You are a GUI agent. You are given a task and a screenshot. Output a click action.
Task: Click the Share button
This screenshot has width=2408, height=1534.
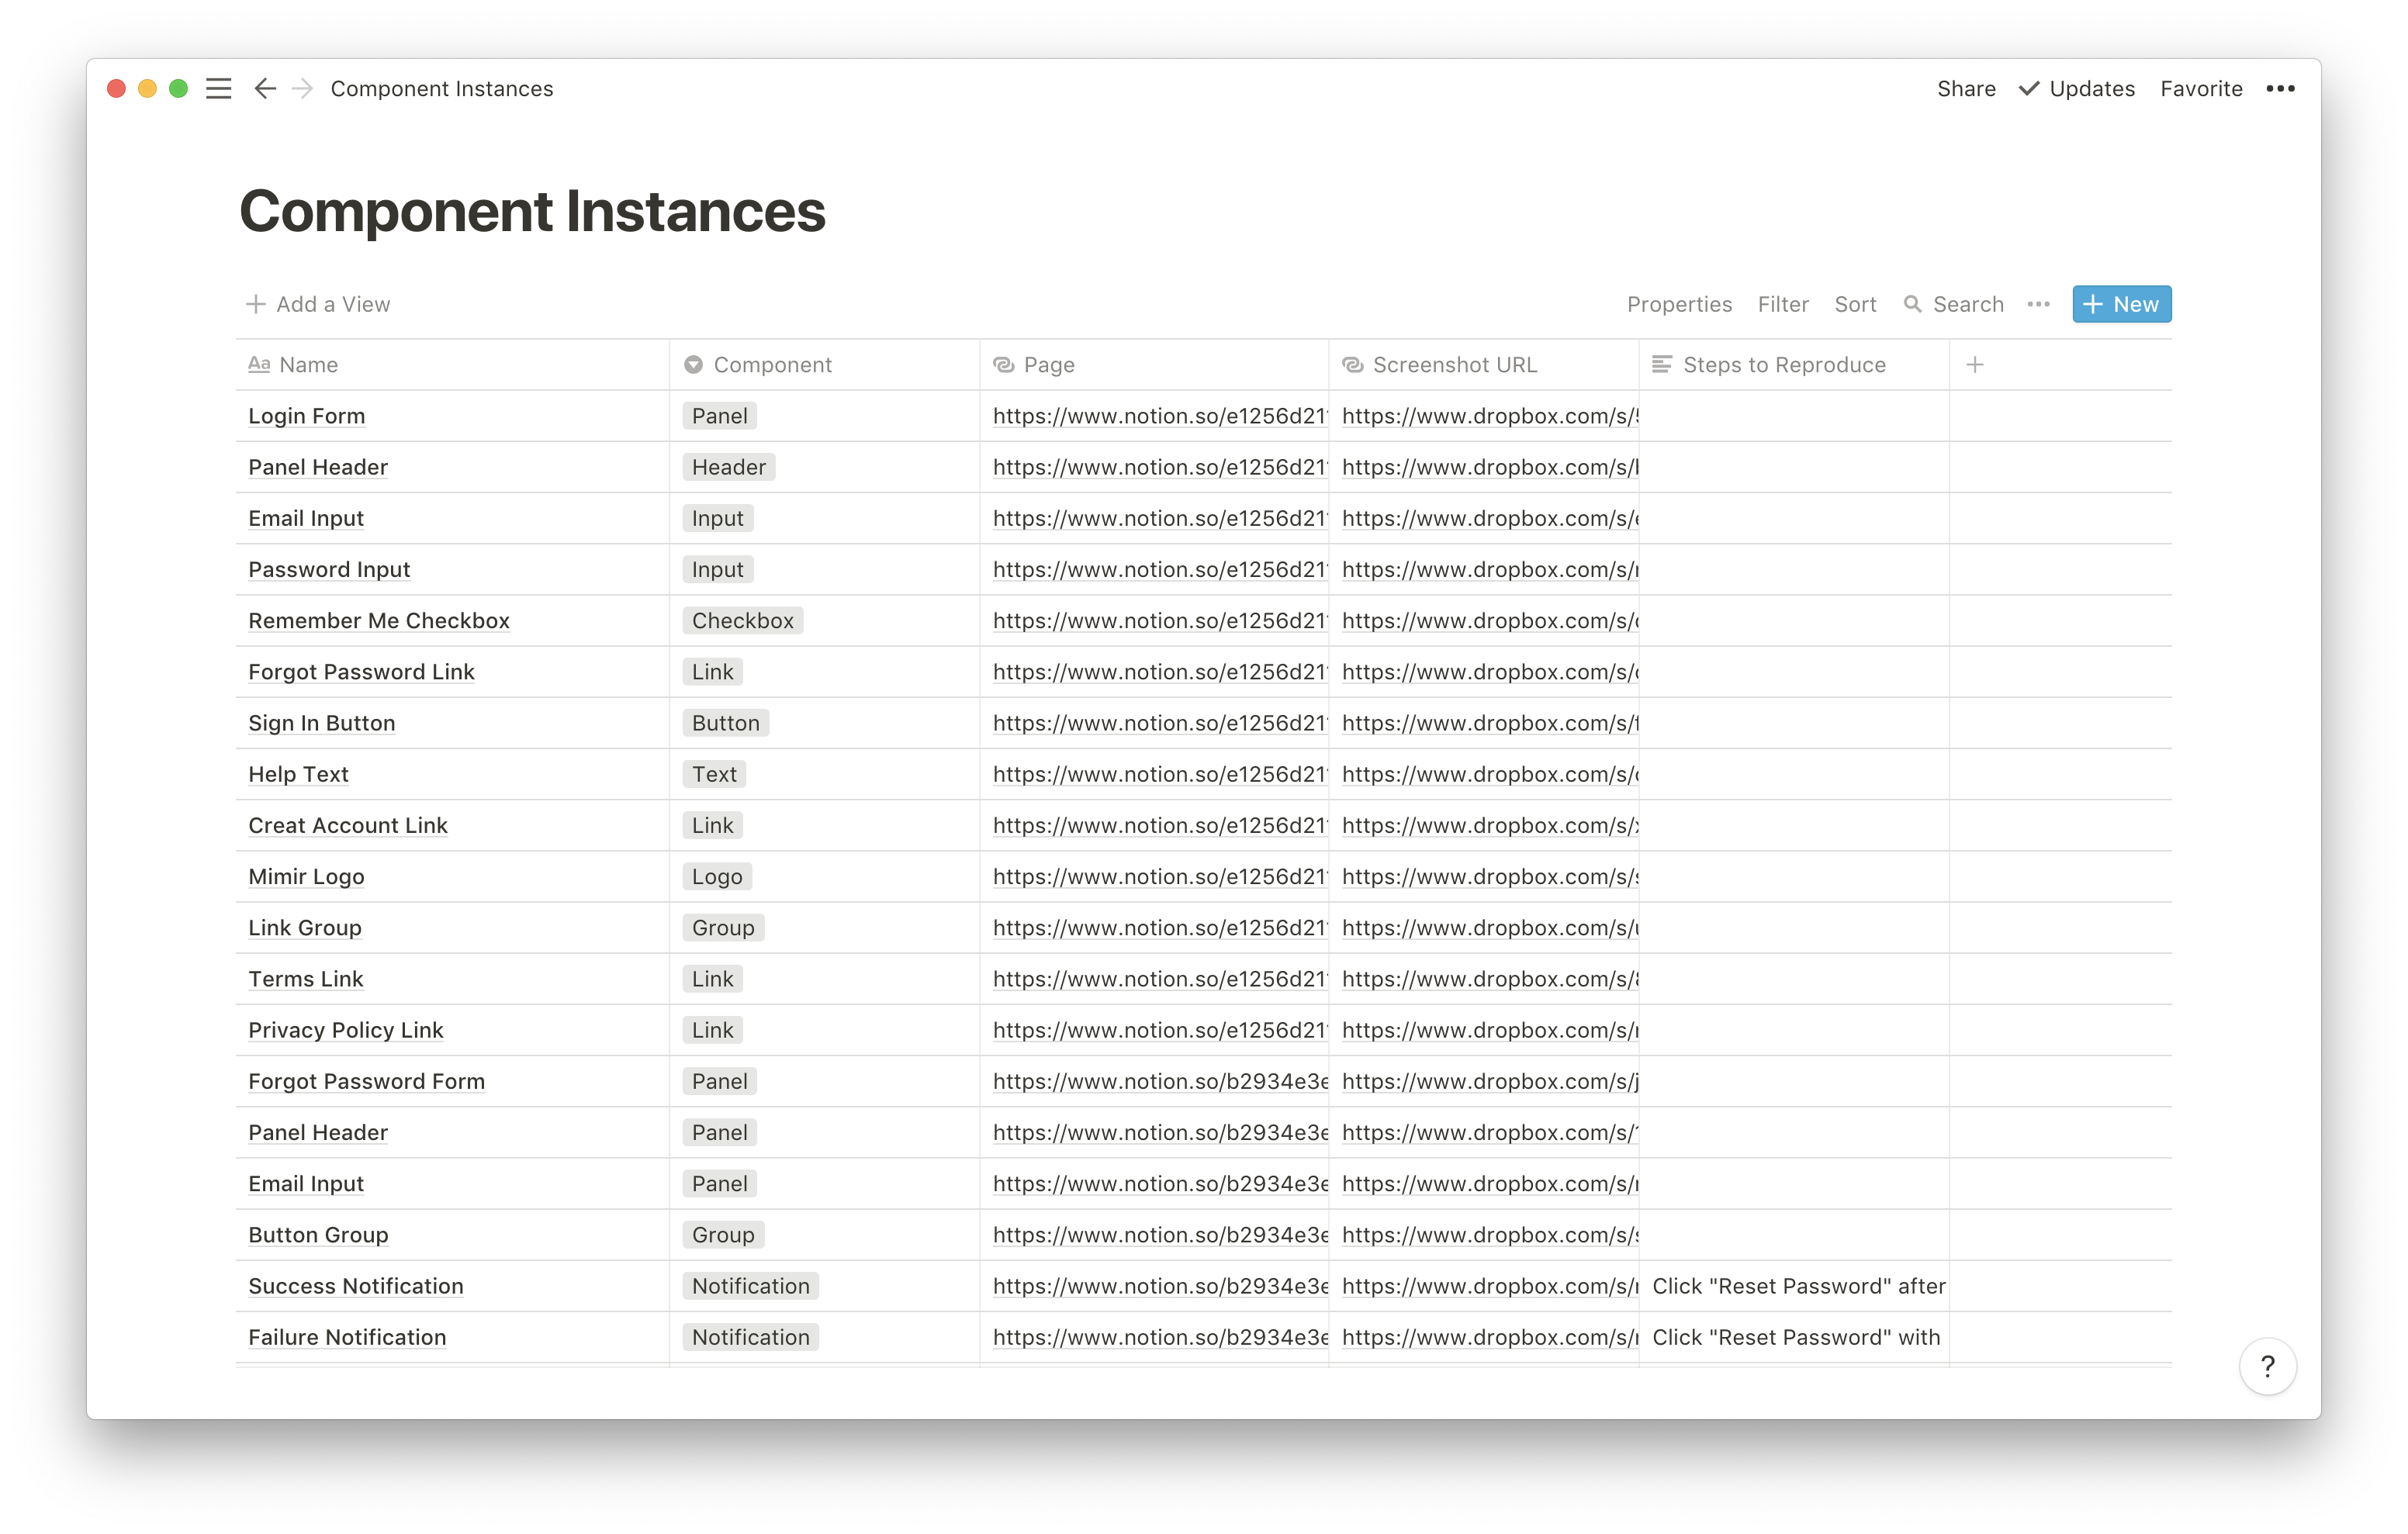(x=1965, y=89)
